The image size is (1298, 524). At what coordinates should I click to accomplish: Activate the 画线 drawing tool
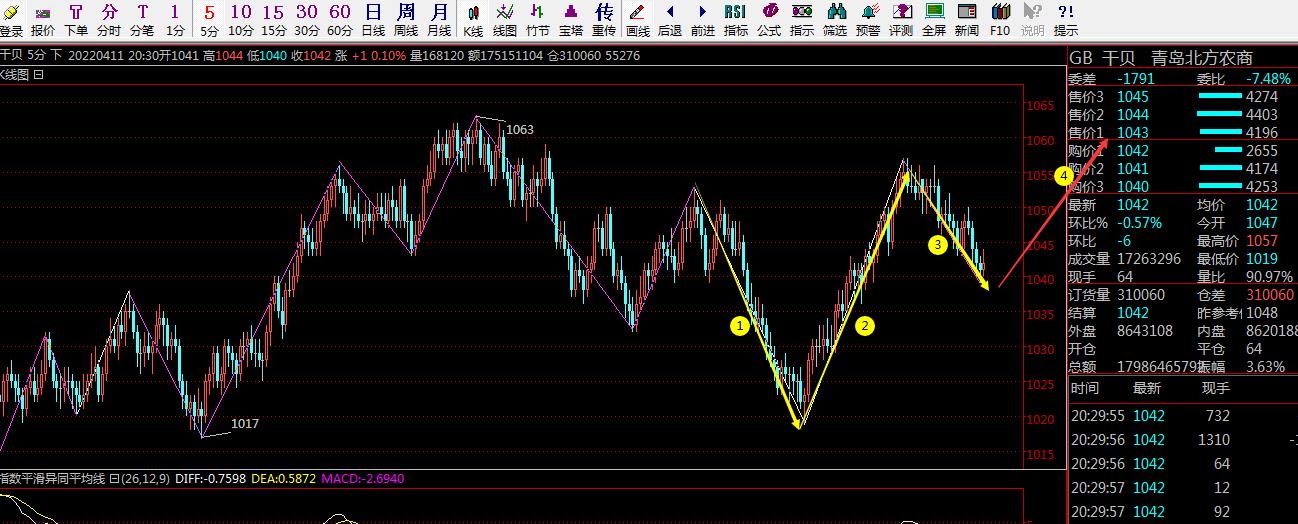[x=637, y=19]
